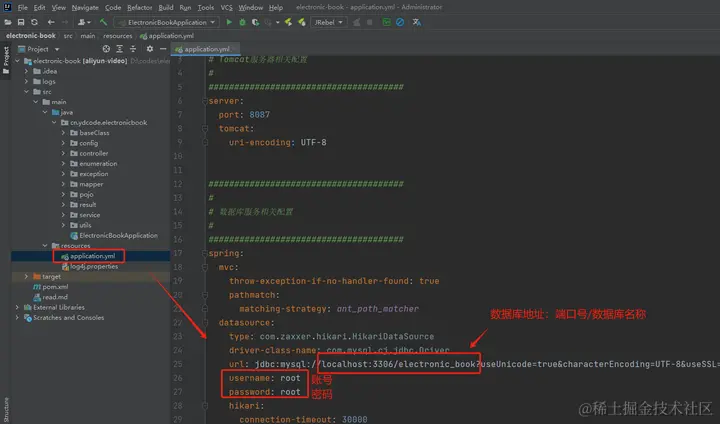Start debugging with the green bug icon
This screenshot has height=424, width=720.
click(x=242, y=22)
